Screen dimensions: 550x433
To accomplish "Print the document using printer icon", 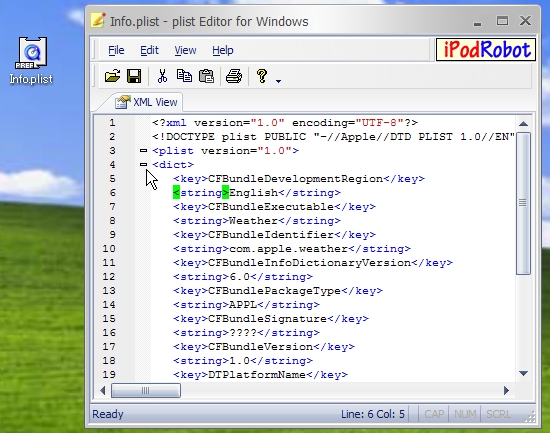I will (234, 76).
